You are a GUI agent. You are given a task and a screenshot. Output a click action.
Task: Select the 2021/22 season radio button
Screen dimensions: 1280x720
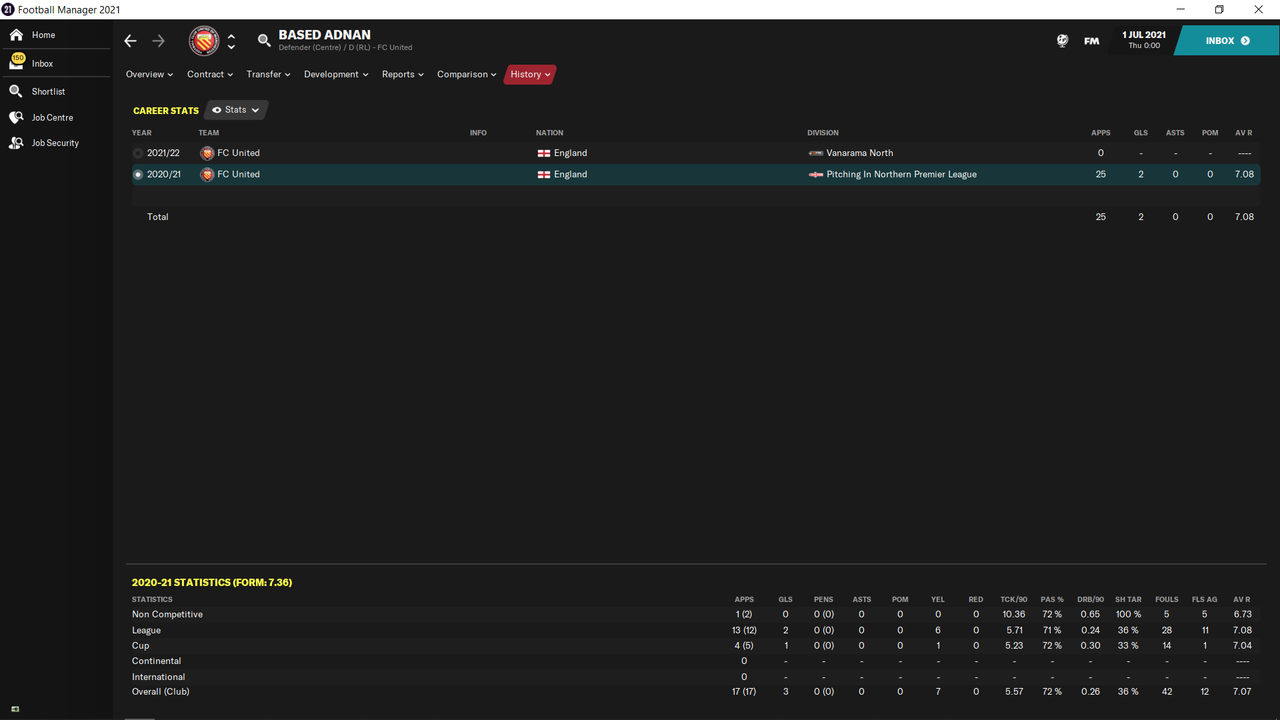tap(138, 153)
